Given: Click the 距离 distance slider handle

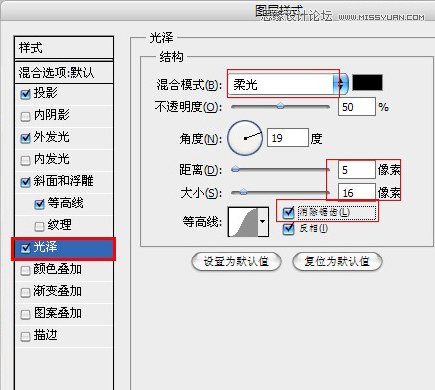Looking at the screenshot, I should (x=235, y=169).
